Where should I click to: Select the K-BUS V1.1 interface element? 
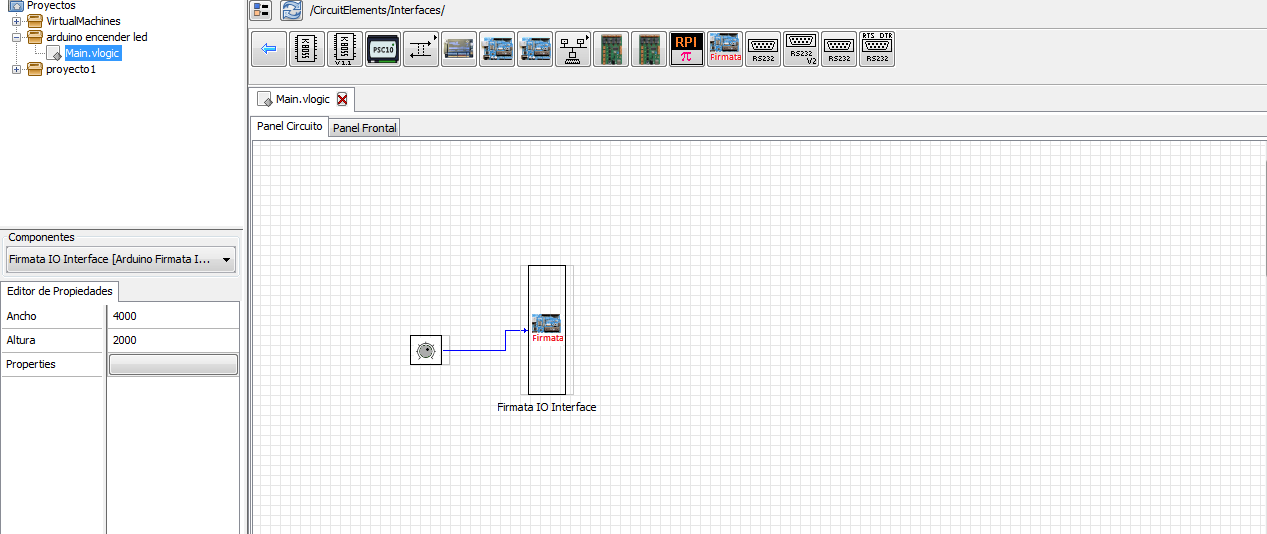(345, 49)
